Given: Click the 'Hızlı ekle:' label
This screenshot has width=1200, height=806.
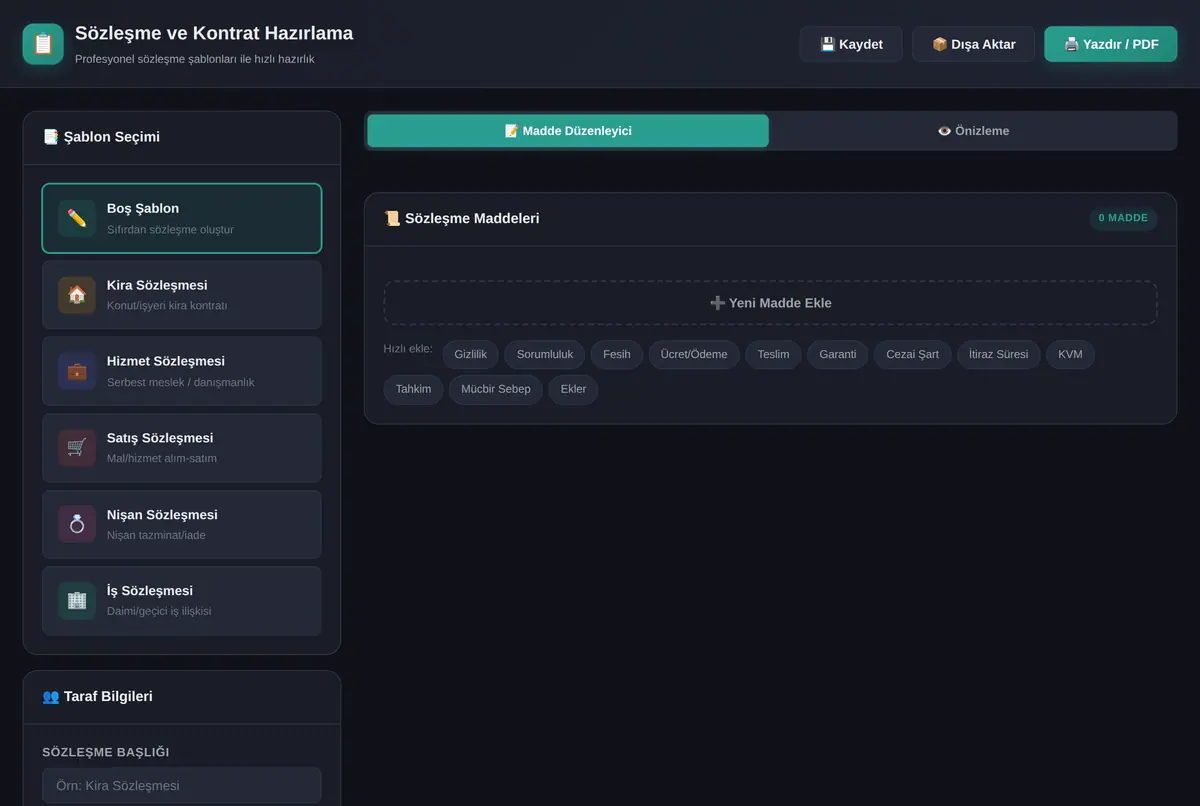Looking at the screenshot, I should tap(408, 349).
